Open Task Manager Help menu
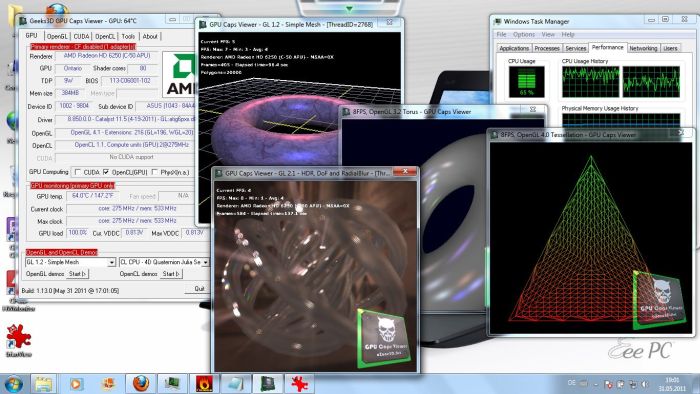 (568, 34)
